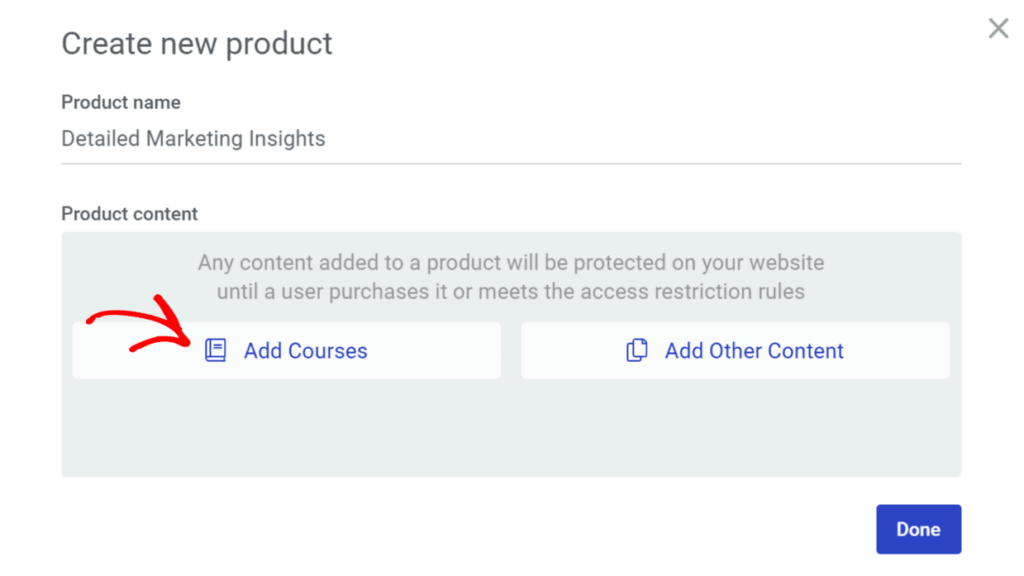Focus the Product name input field

[510, 139]
